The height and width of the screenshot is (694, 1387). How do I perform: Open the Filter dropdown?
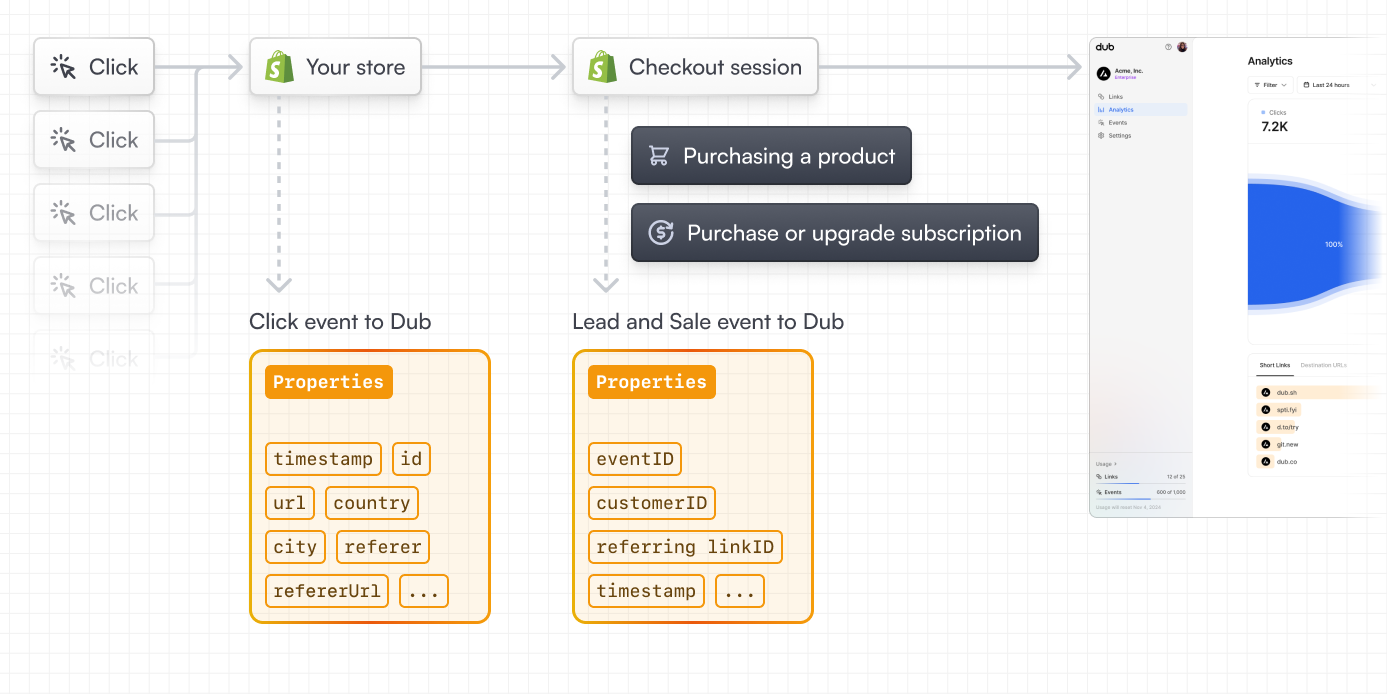[1270, 85]
